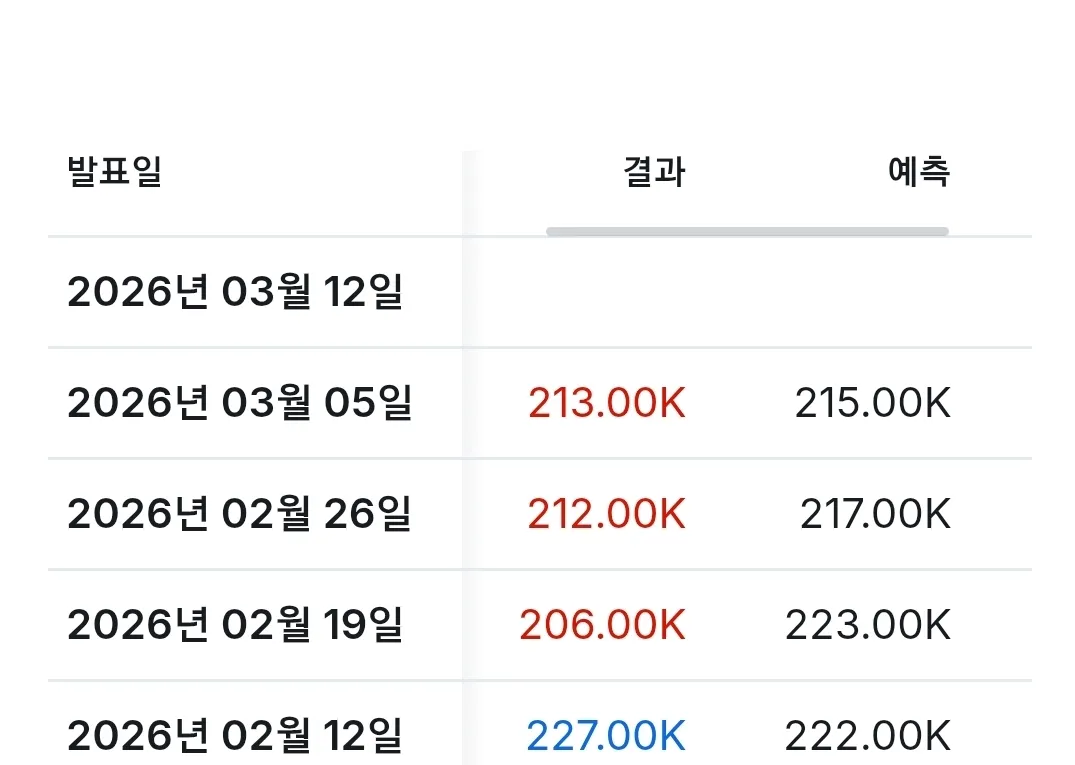This screenshot has width=1075, height=765.
Task: Select the 215.00K forecast value
Action: point(872,404)
